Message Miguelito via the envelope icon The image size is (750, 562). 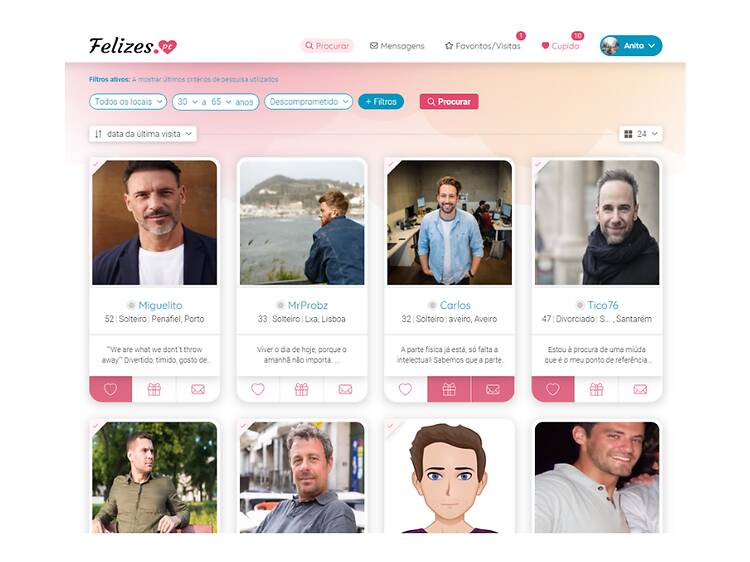tap(197, 389)
